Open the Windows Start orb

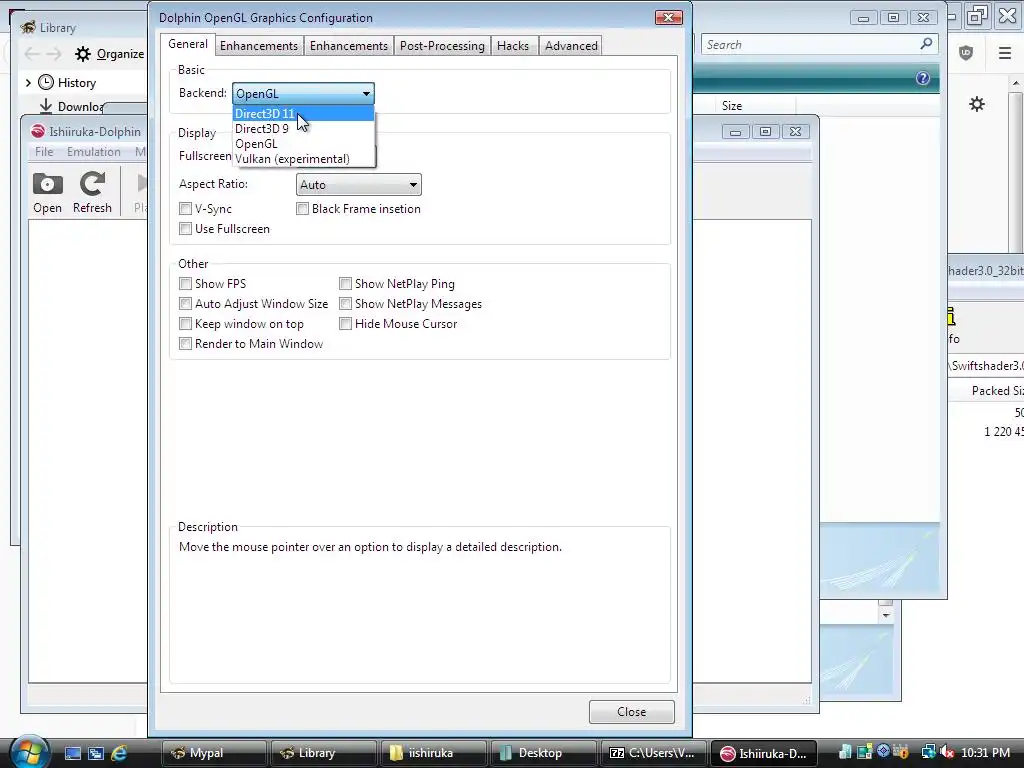[x=29, y=752]
